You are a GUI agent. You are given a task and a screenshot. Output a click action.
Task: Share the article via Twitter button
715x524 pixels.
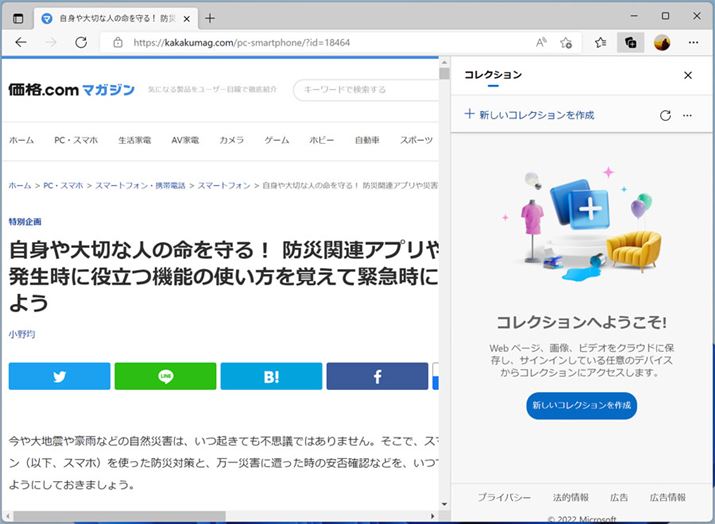click(59, 376)
